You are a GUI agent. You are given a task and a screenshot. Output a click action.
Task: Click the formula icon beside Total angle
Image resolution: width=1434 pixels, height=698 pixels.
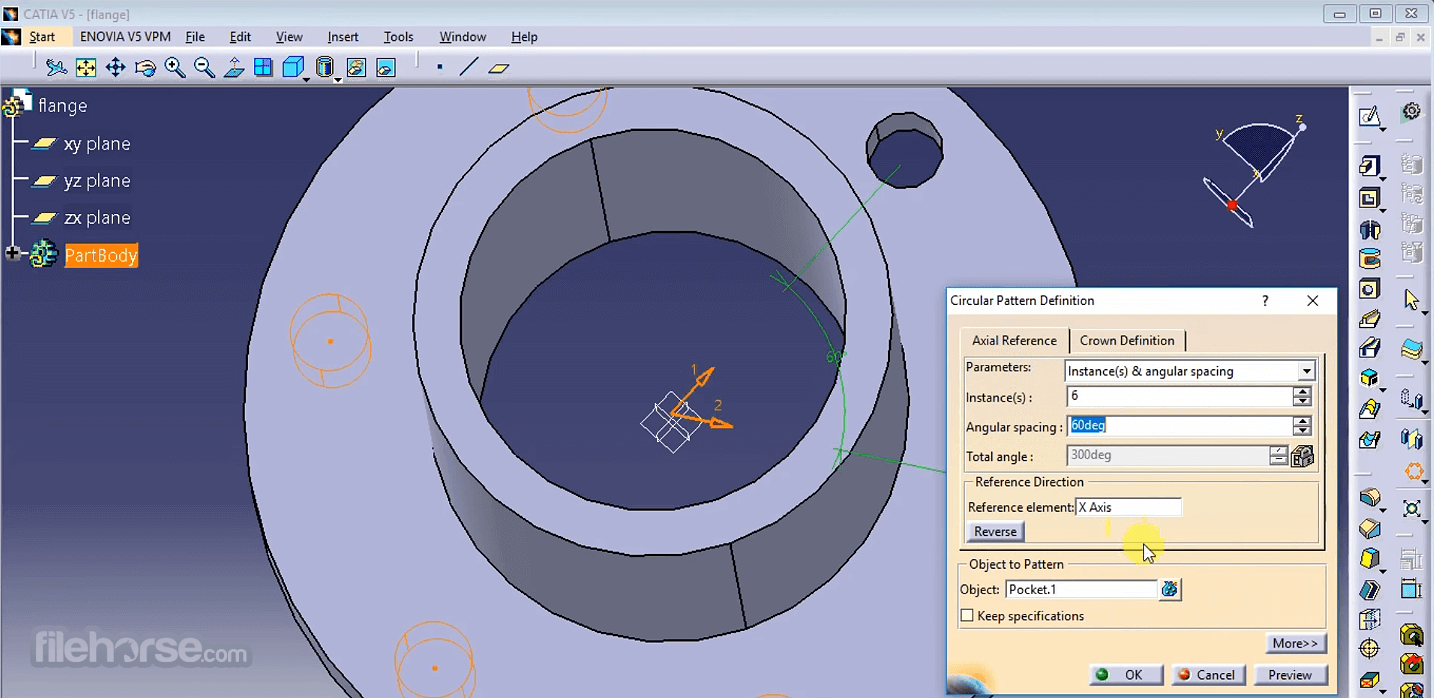click(1302, 456)
